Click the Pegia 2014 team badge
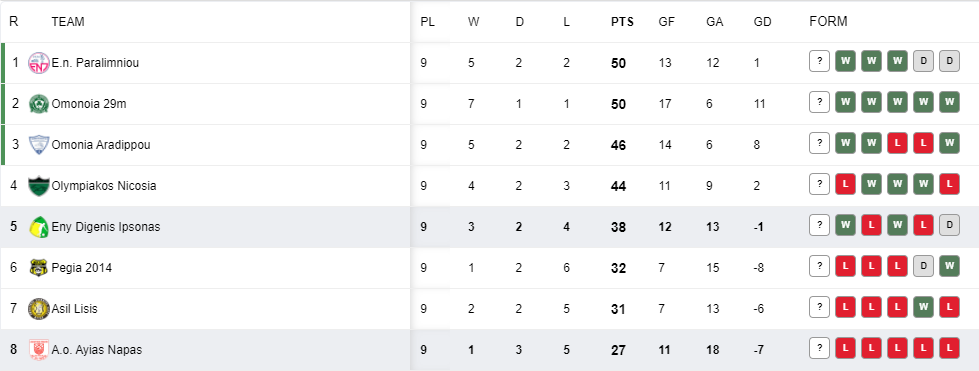 pos(39,268)
